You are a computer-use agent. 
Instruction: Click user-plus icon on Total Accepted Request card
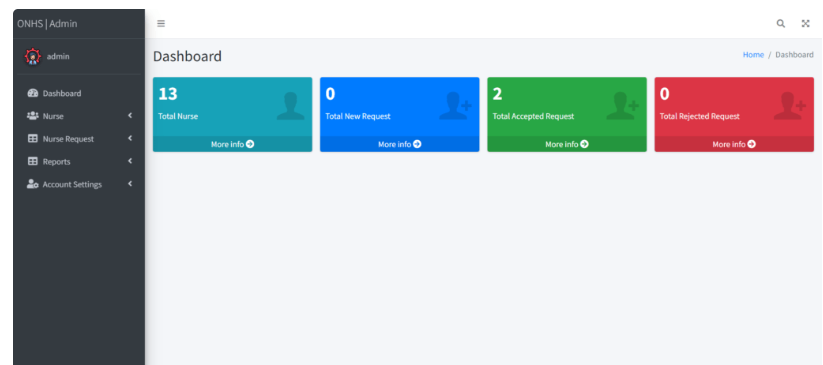click(x=622, y=106)
